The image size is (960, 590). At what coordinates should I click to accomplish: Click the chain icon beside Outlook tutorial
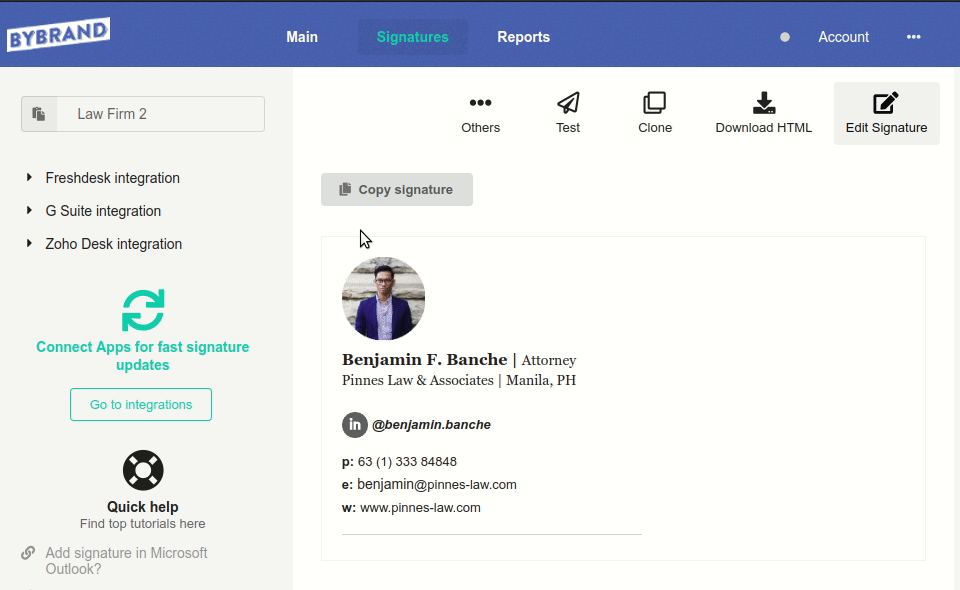(x=28, y=553)
